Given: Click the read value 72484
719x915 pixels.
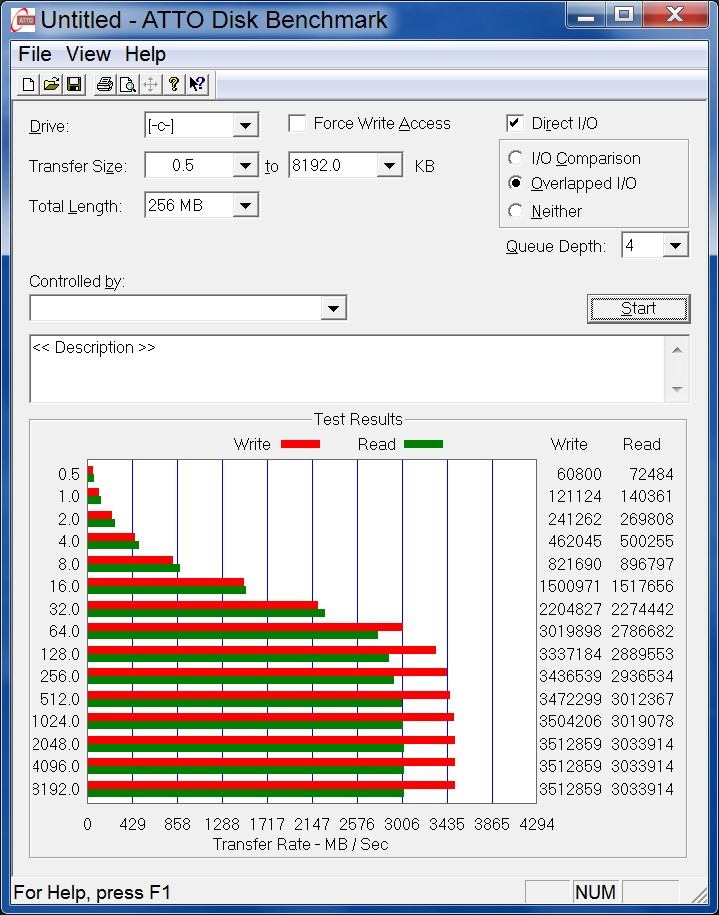Looking at the screenshot, I should 651,474.
